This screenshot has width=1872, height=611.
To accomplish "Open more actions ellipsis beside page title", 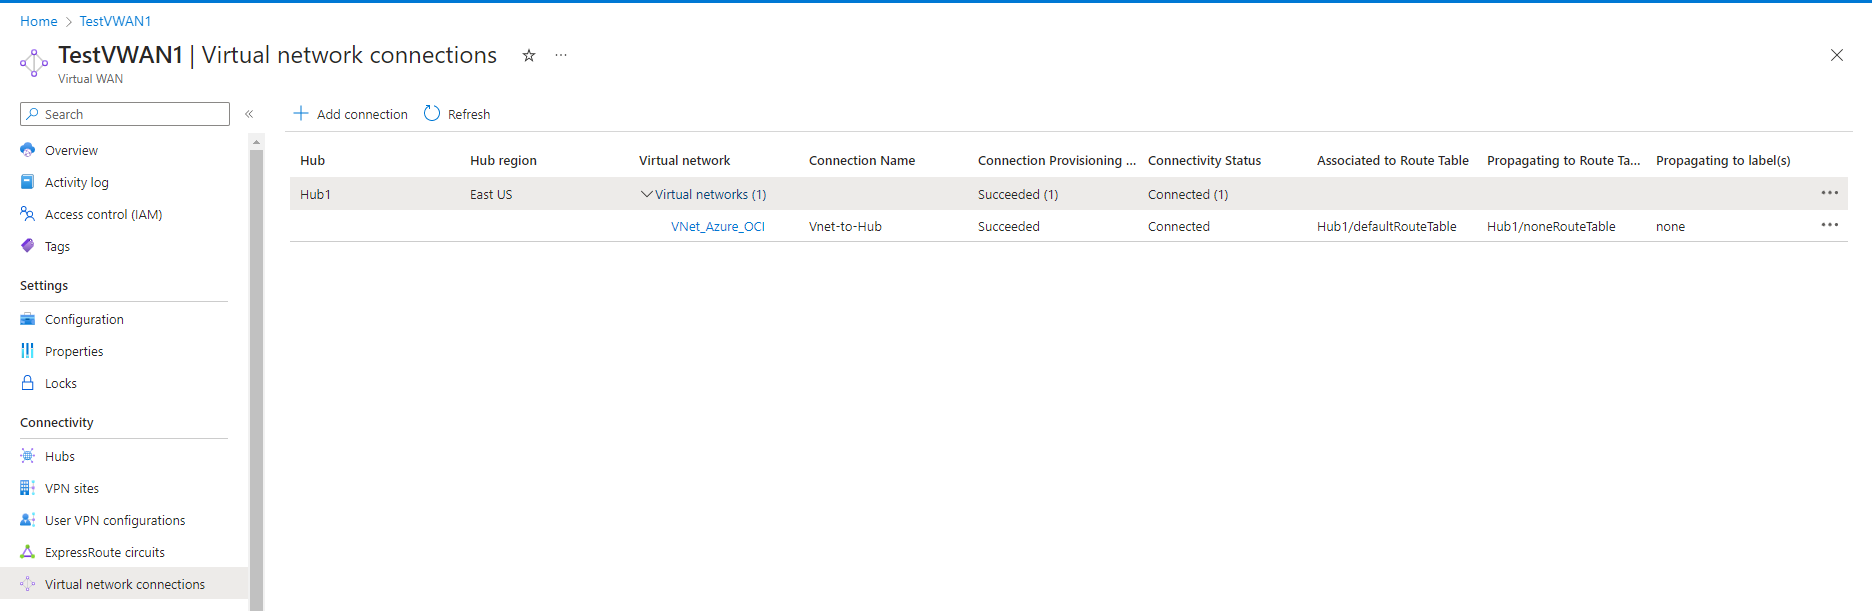I will [561, 56].
